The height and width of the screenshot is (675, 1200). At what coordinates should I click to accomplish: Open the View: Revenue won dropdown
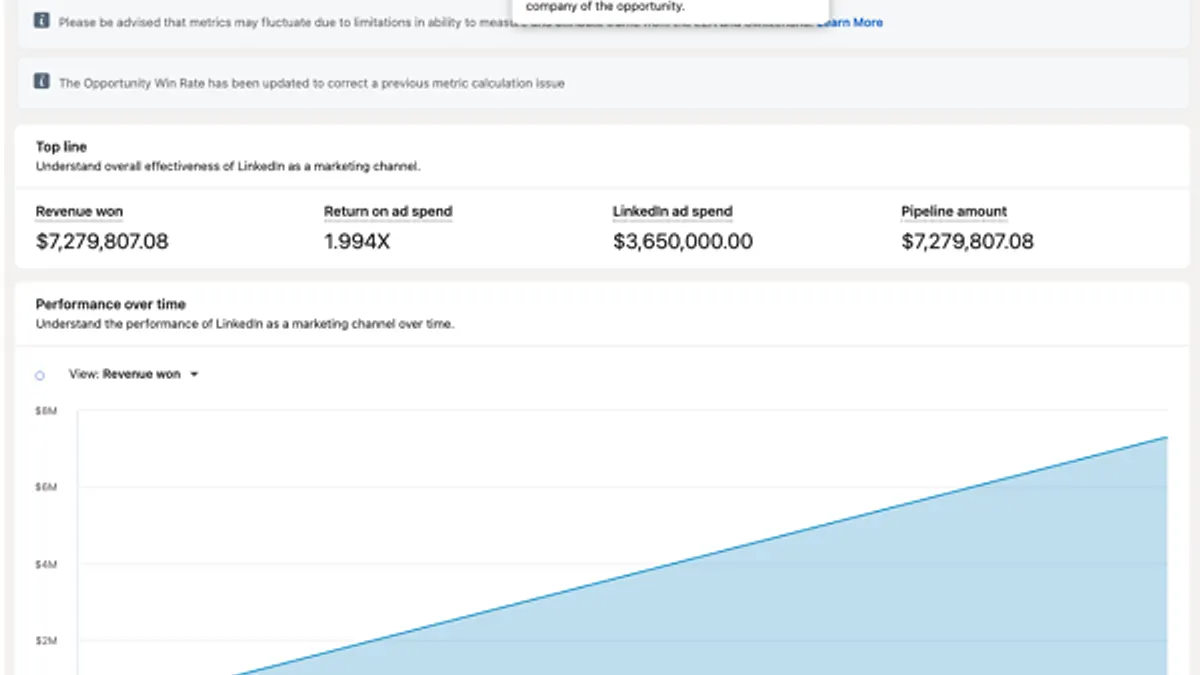pyautogui.click(x=134, y=374)
